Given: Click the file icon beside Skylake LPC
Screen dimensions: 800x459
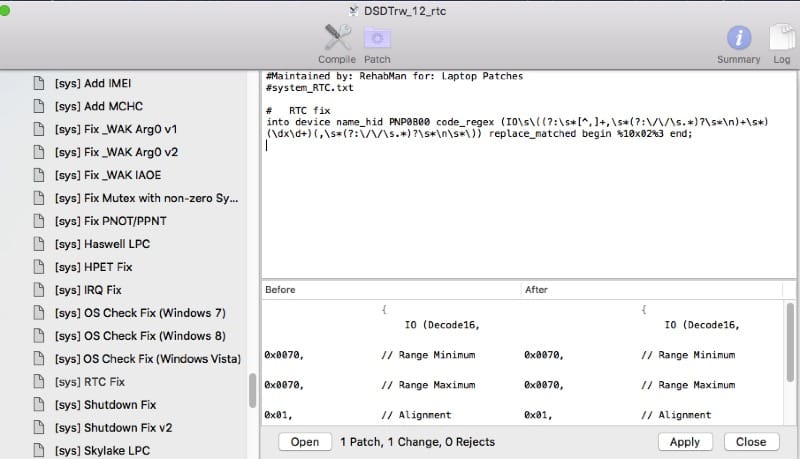Looking at the screenshot, I should pos(40,451).
